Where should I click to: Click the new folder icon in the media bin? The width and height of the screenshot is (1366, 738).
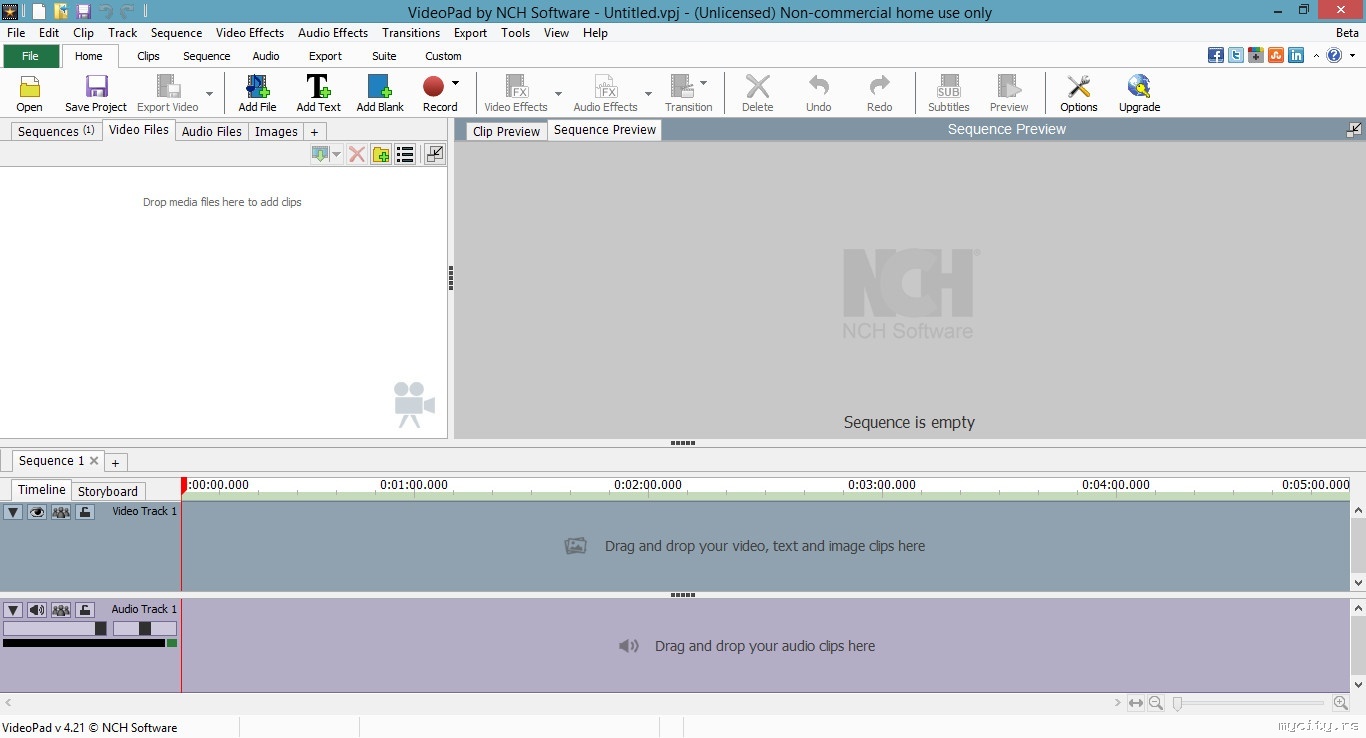[x=381, y=154]
